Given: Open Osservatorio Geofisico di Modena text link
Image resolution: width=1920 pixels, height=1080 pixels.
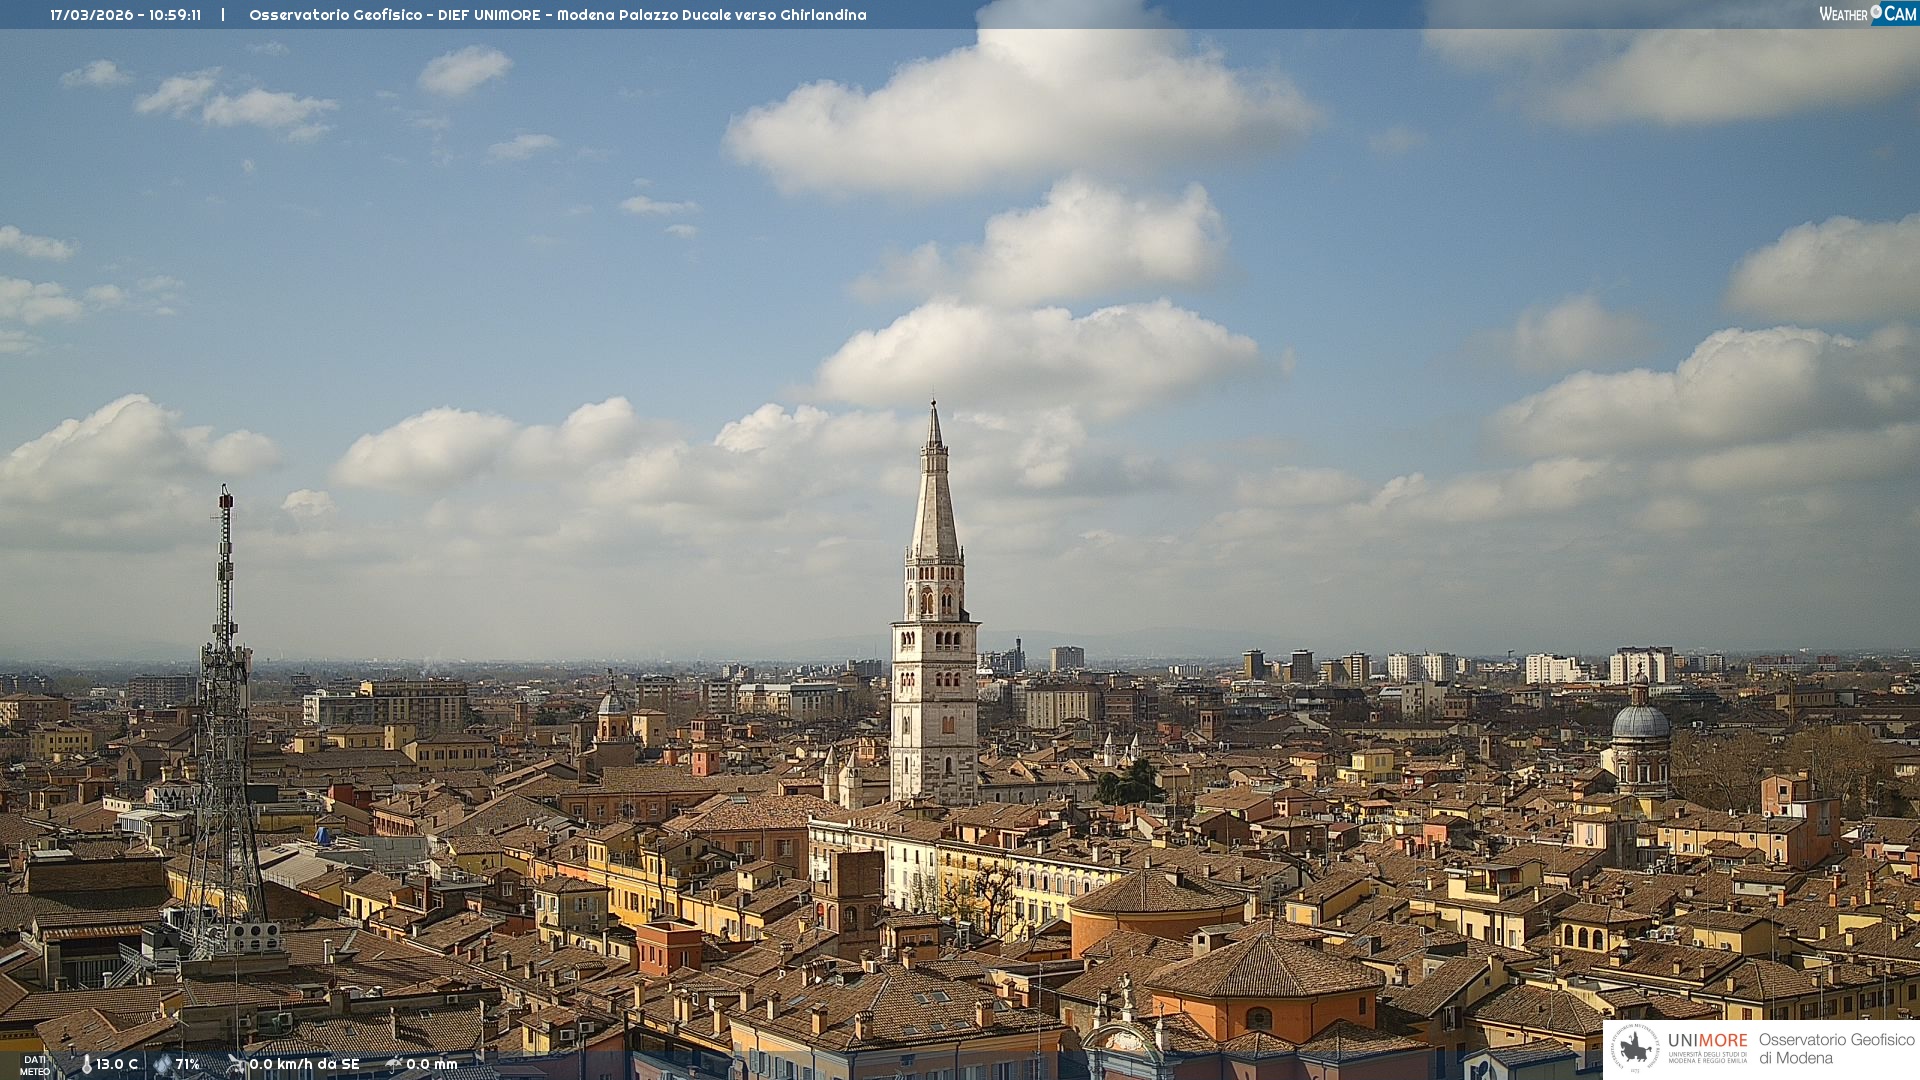Looking at the screenshot, I should pos(1836,1049).
